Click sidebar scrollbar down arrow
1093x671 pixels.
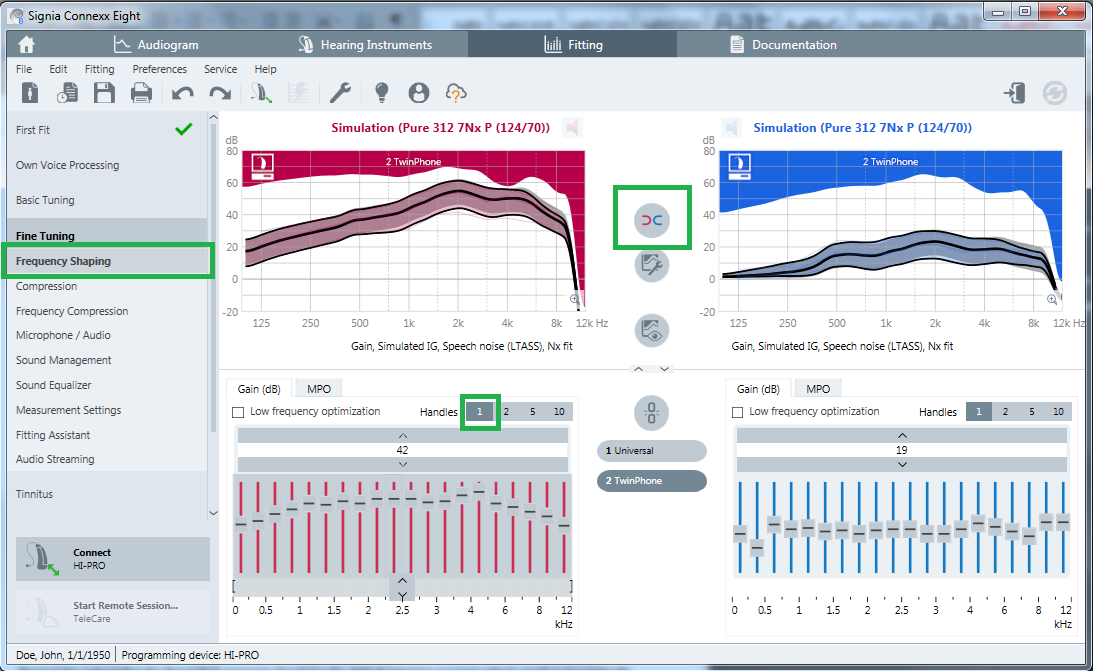click(x=213, y=514)
